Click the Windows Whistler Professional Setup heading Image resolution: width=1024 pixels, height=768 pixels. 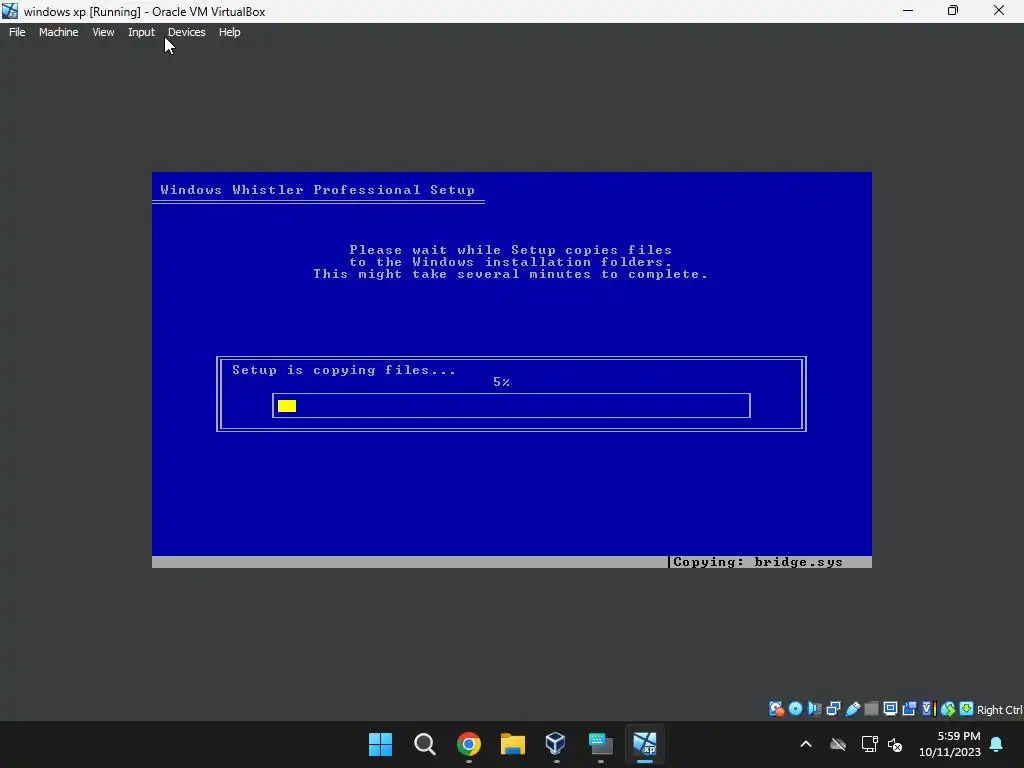pos(317,190)
